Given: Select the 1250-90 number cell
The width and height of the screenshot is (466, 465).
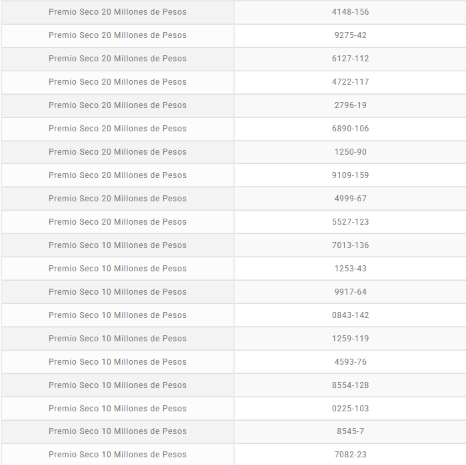Looking at the screenshot, I should click(x=350, y=152).
